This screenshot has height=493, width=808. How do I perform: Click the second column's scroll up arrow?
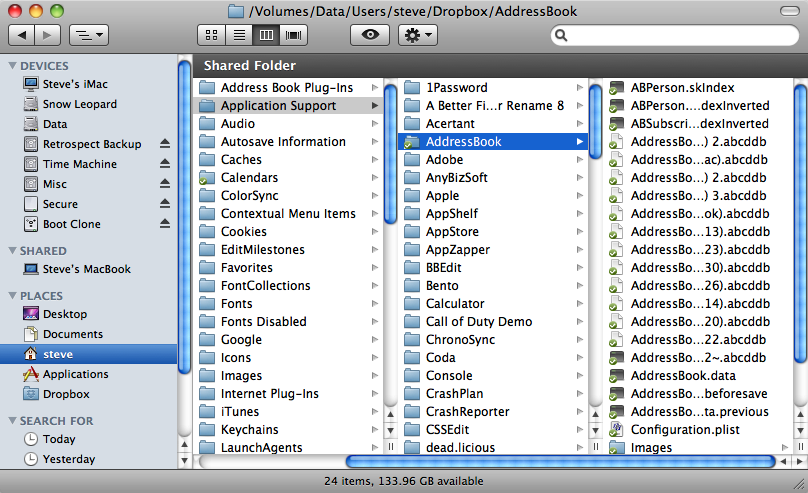pos(596,414)
